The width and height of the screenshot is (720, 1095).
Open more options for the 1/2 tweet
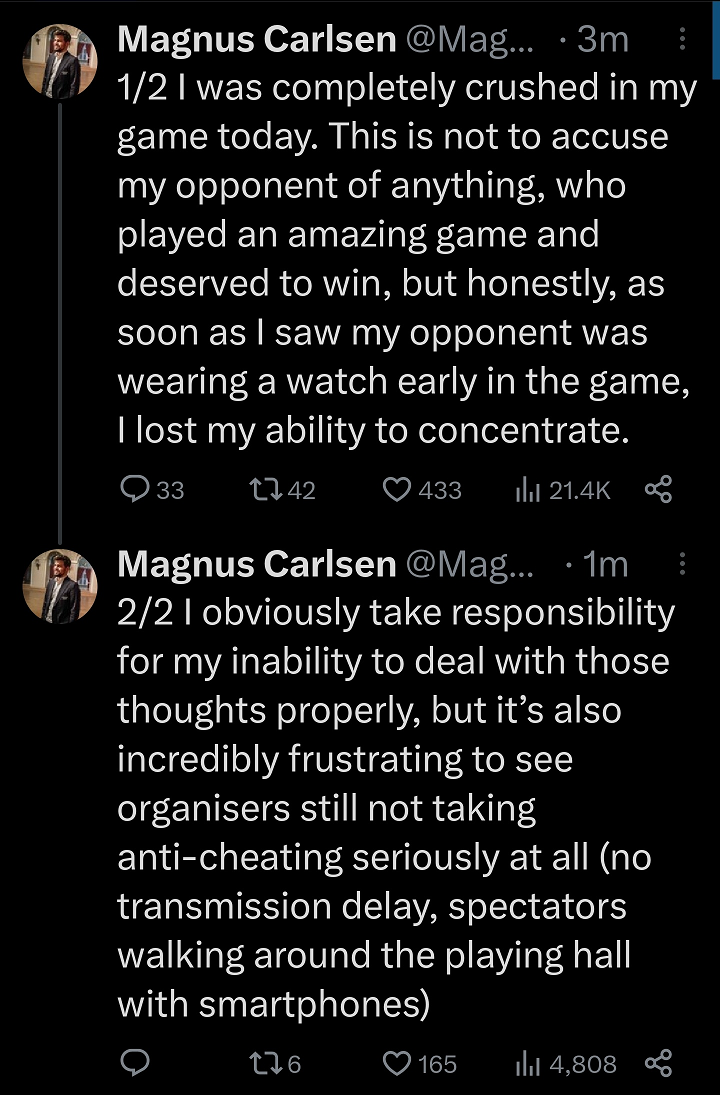tap(683, 39)
